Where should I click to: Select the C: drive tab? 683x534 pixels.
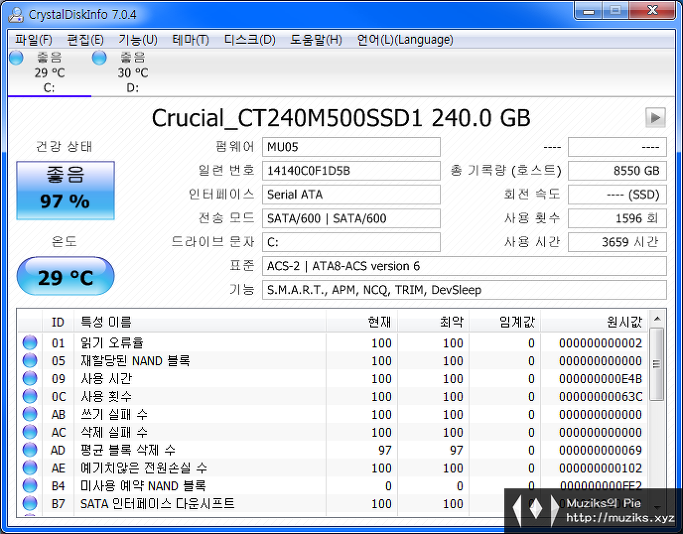click(49, 72)
